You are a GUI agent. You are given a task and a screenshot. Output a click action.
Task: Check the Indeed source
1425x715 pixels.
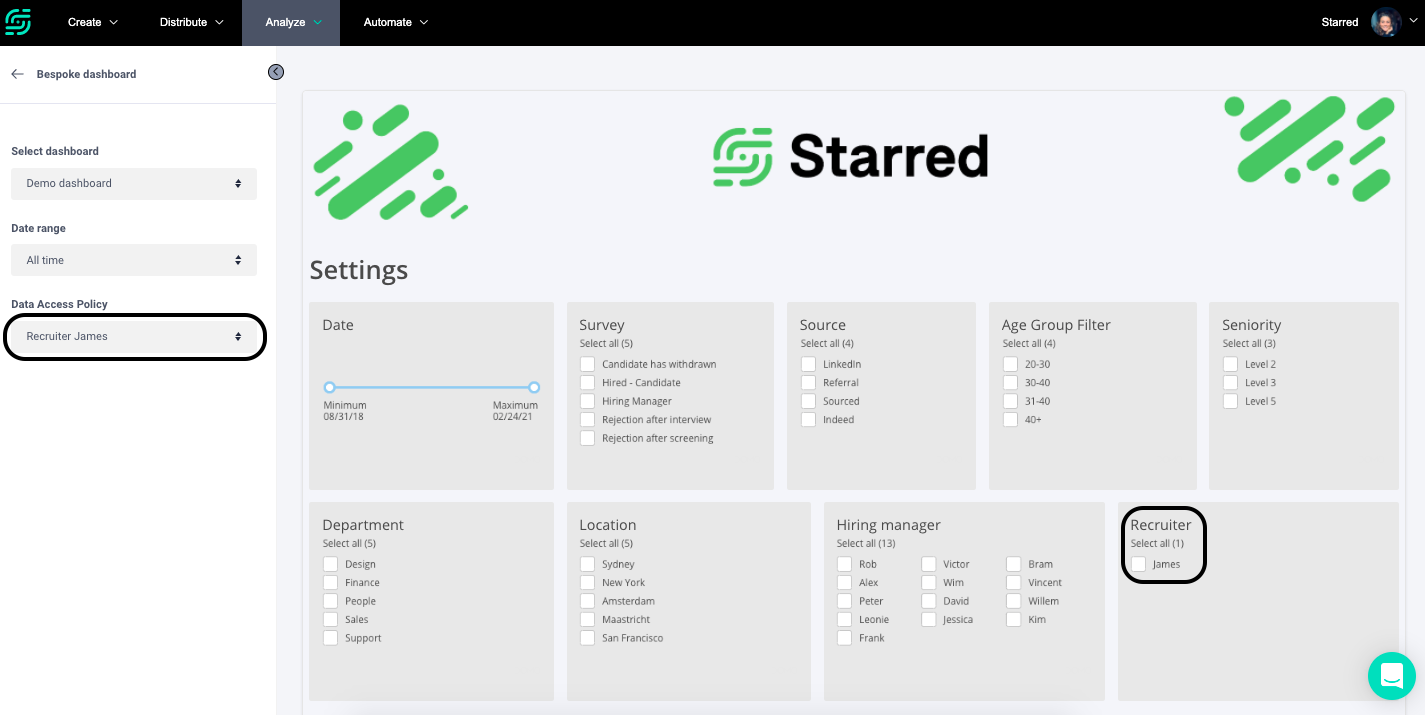pyautogui.click(x=808, y=420)
